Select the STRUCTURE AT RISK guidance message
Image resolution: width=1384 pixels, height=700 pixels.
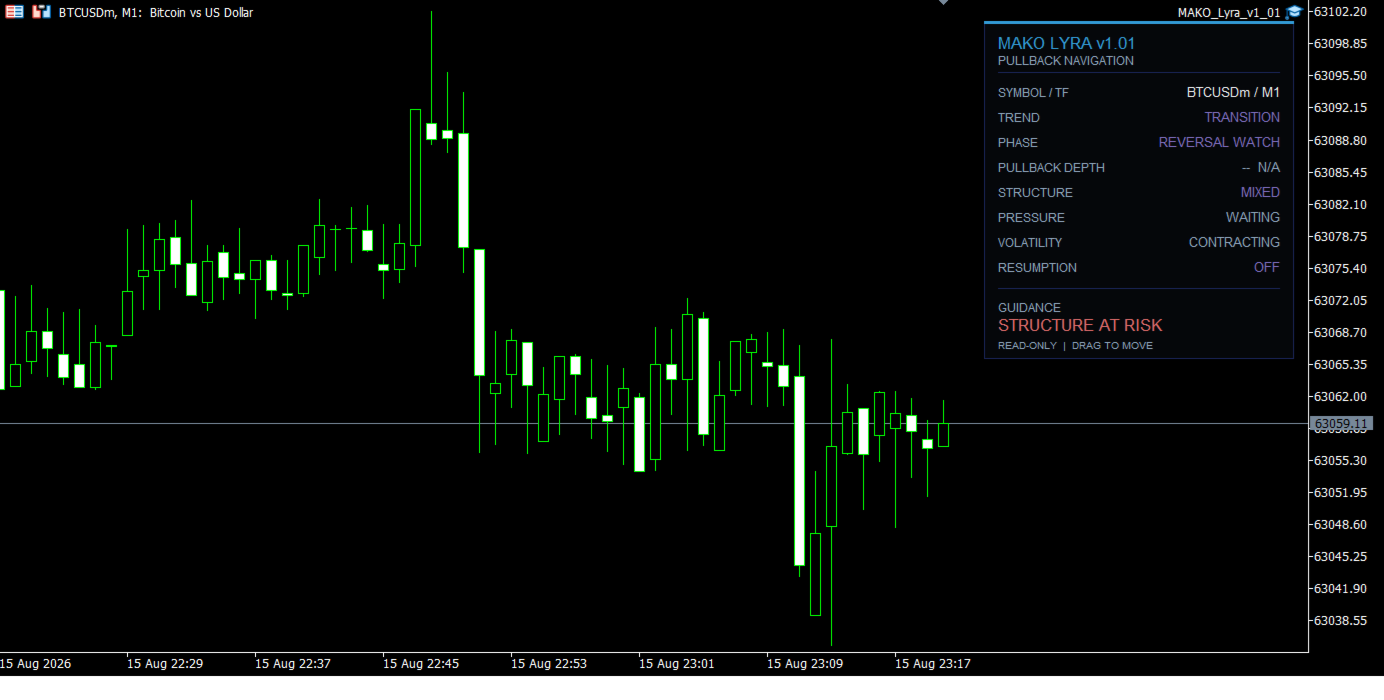[x=1080, y=325]
